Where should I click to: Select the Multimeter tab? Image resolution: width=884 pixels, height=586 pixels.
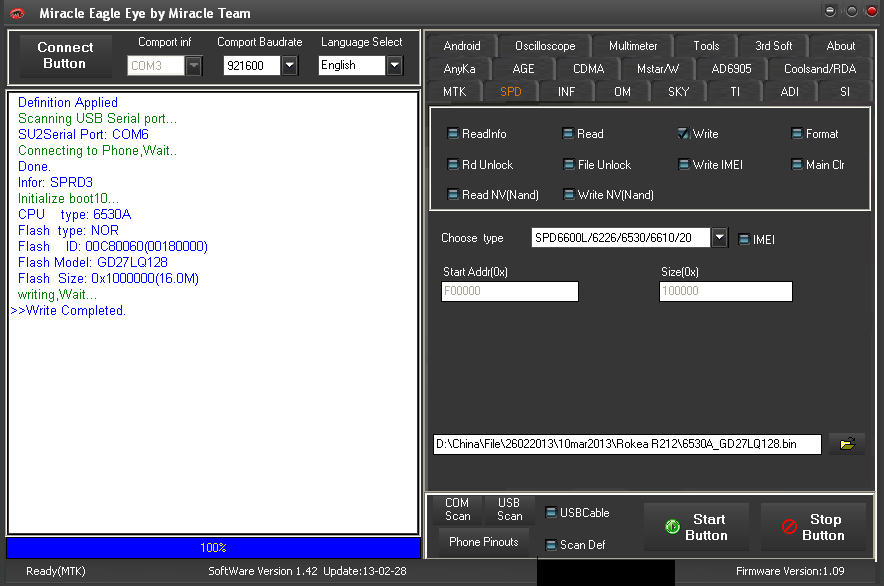(633, 46)
